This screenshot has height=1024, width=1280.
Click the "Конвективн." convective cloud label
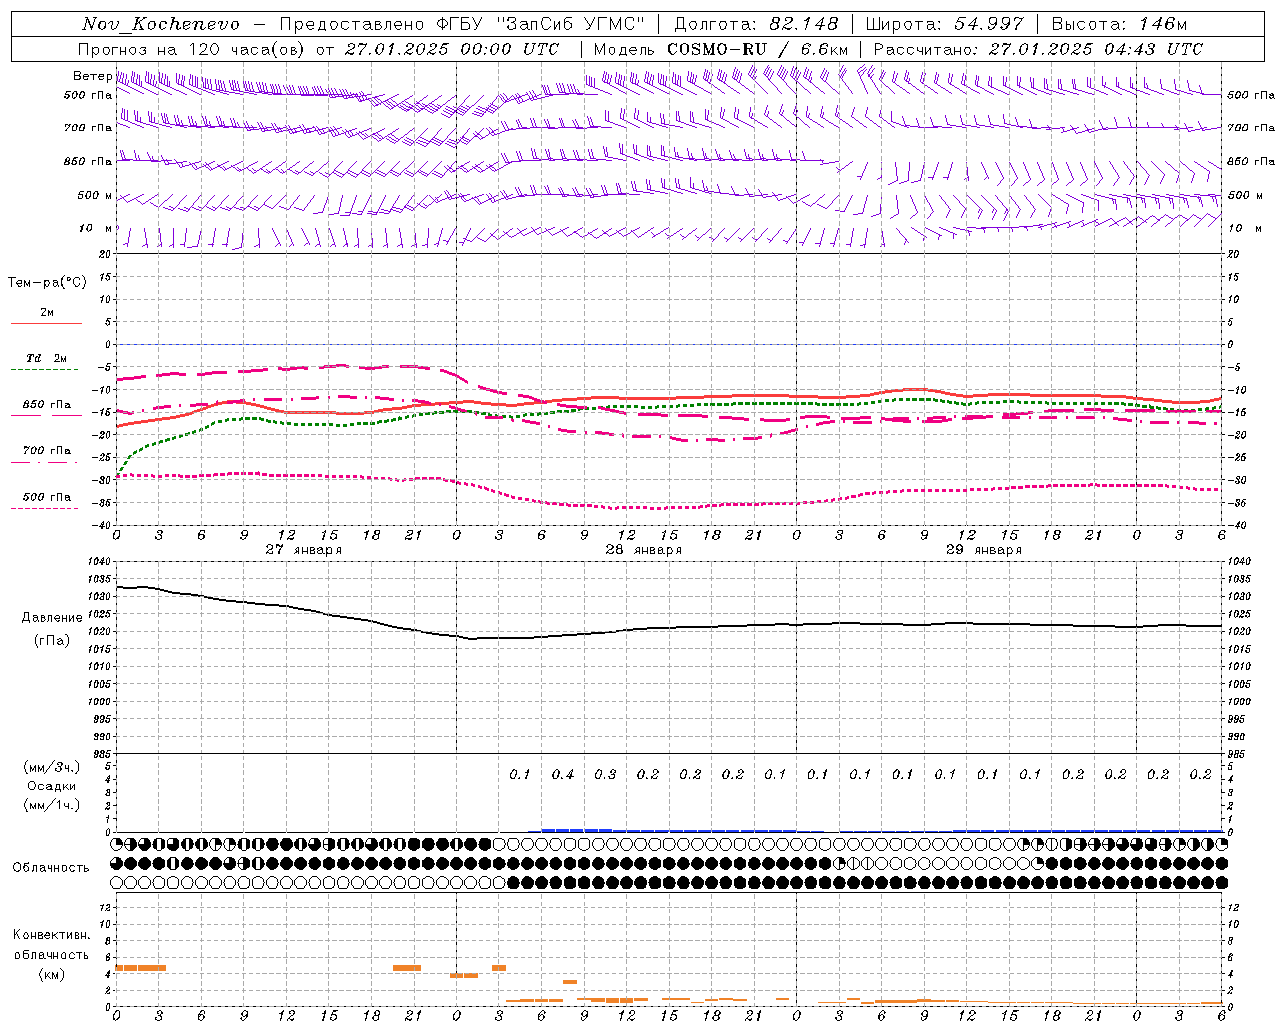coord(52,935)
